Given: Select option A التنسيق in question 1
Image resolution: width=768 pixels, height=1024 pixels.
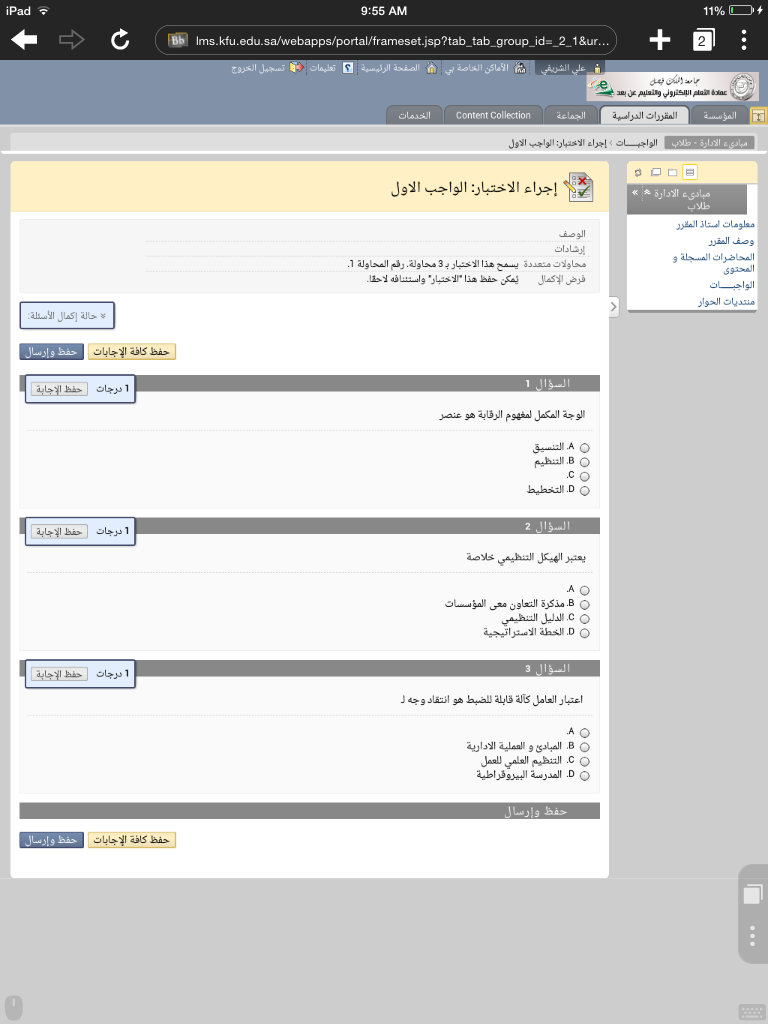Looking at the screenshot, I should (584, 448).
